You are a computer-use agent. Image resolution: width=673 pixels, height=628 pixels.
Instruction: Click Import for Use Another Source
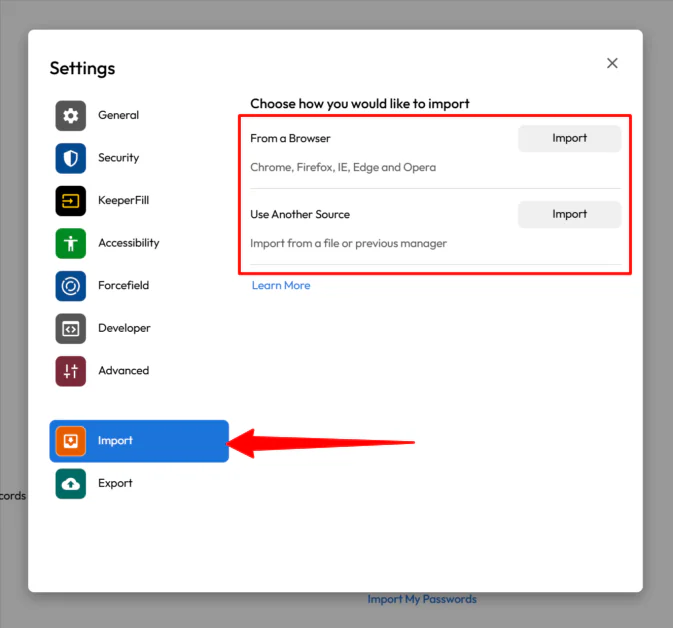click(569, 214)
